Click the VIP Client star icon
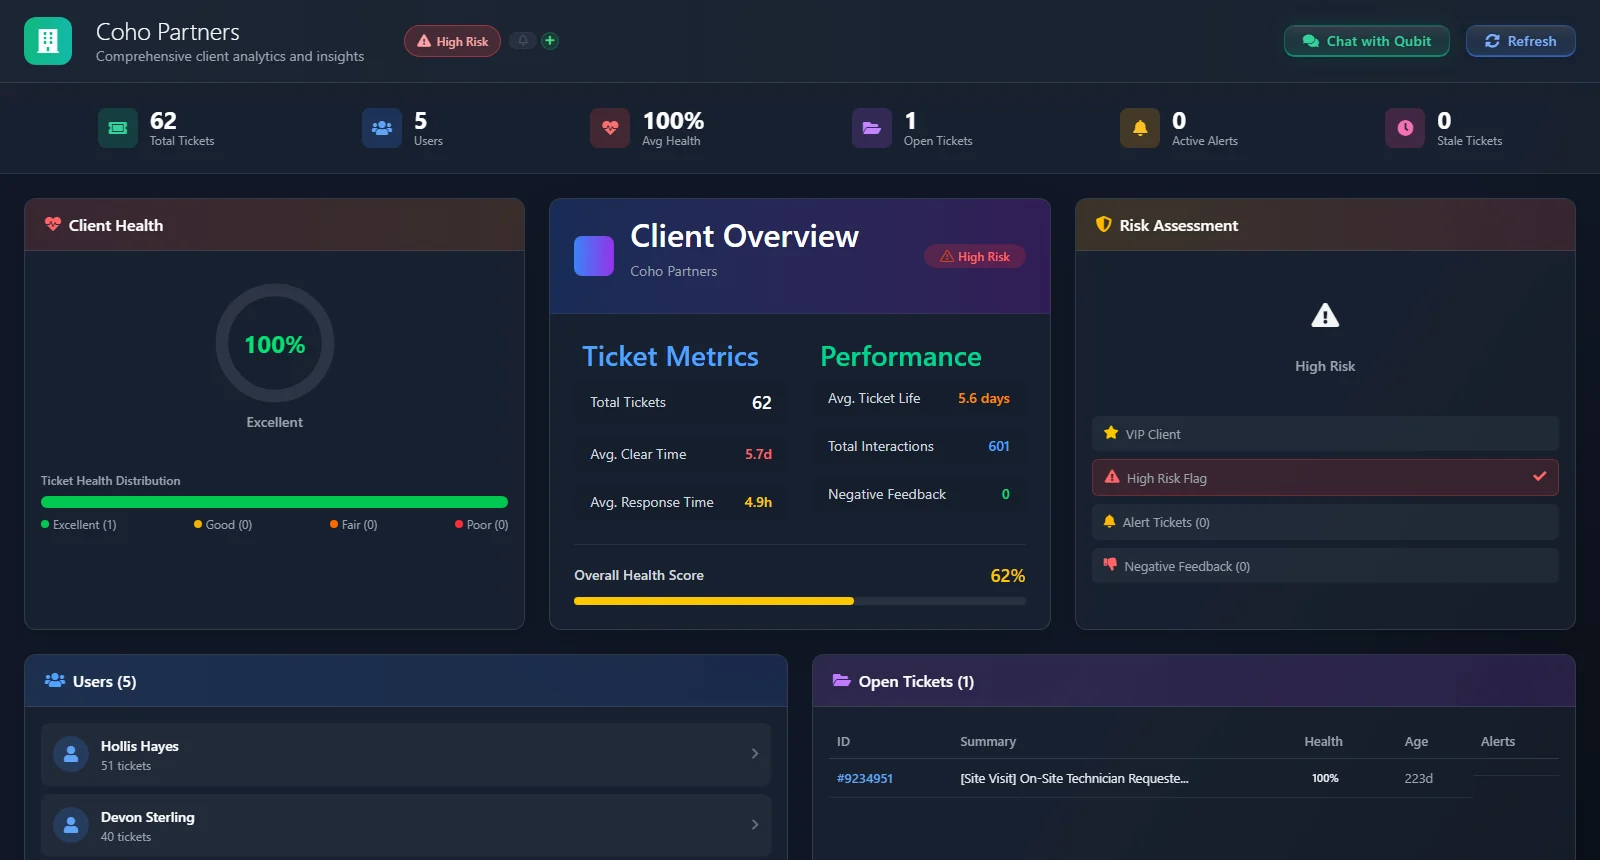The image size is (1600, 860). click(1111, 433)
